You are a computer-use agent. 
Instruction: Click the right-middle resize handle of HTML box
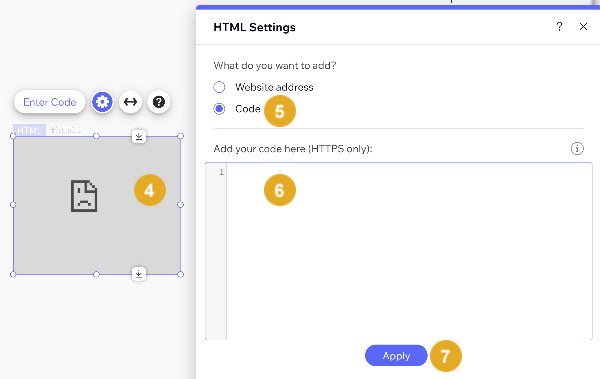pyautogui.click(x=181, y=205)
